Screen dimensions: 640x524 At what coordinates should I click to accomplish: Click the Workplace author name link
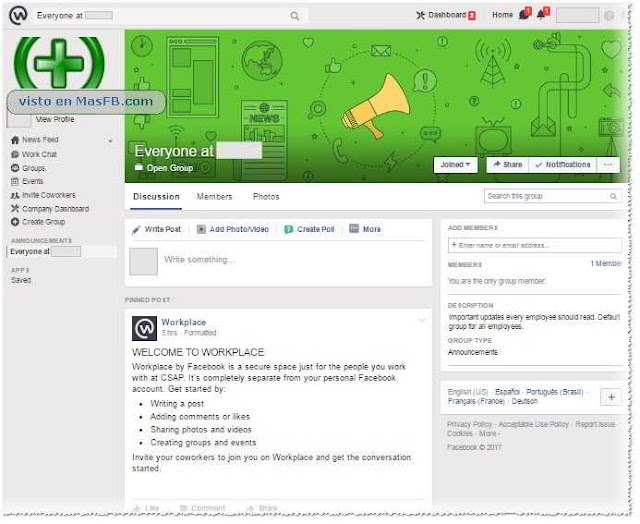coord(184,322)
